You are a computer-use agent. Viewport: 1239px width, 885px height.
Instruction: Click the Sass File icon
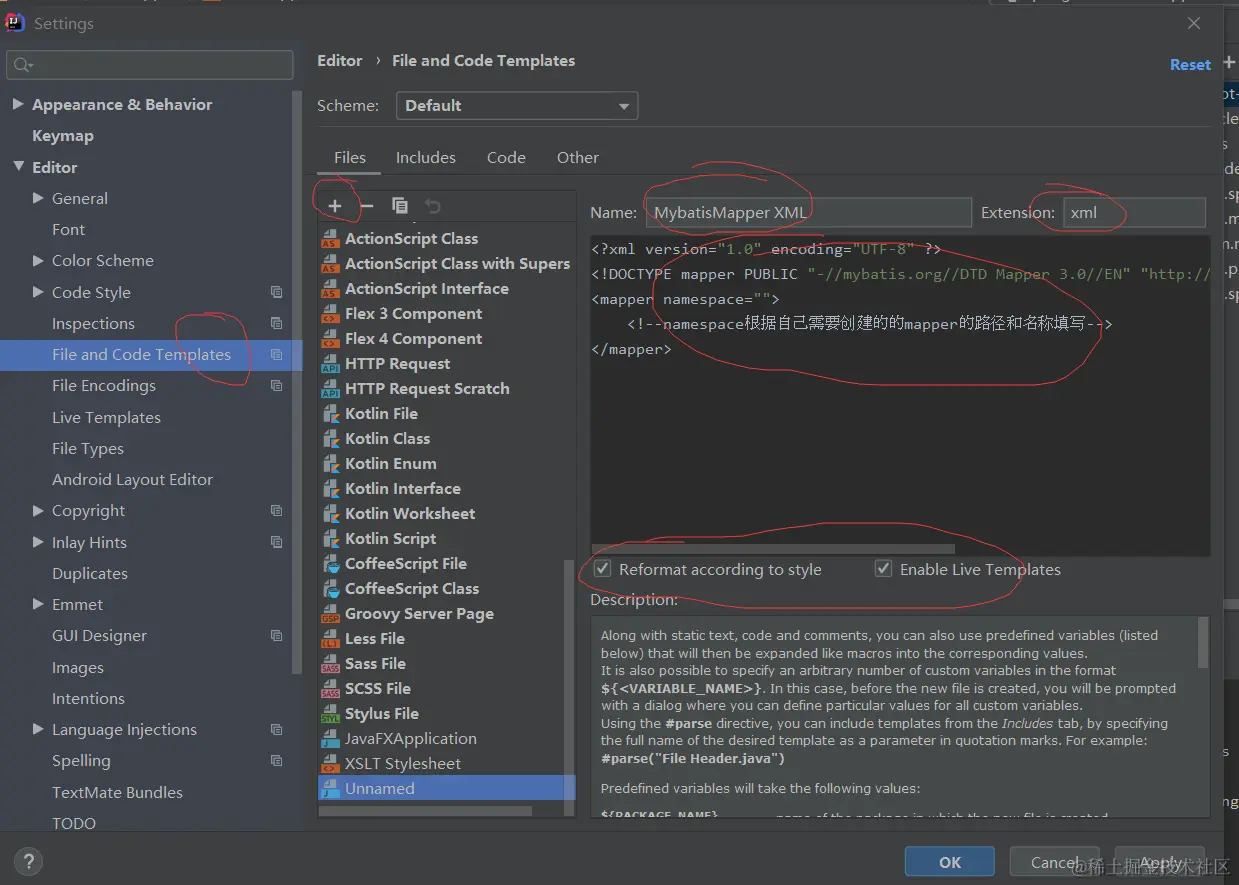(330, 664)
